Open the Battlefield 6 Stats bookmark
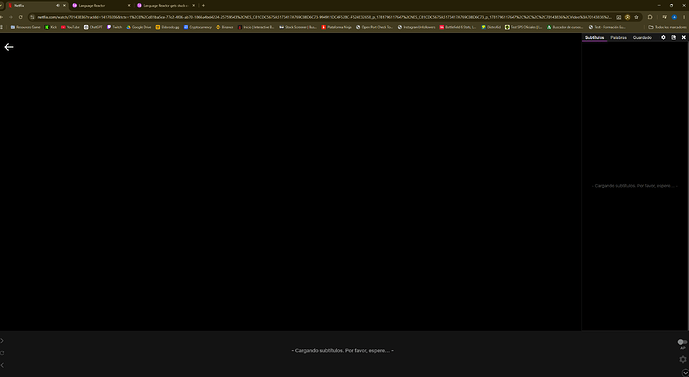 (x=458, y=27)
